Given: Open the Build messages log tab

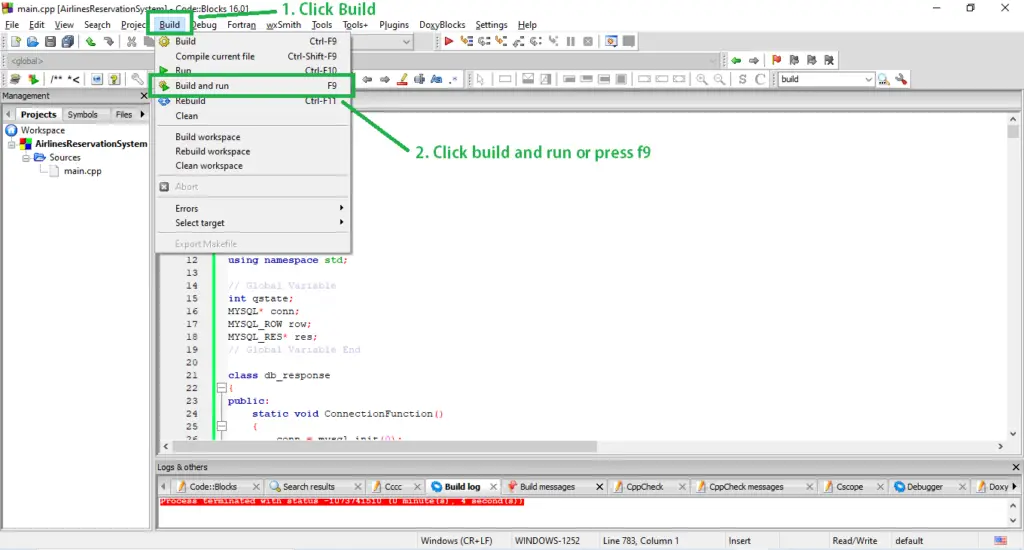Looking at the screenshot, I should click(x=547, y=487).
